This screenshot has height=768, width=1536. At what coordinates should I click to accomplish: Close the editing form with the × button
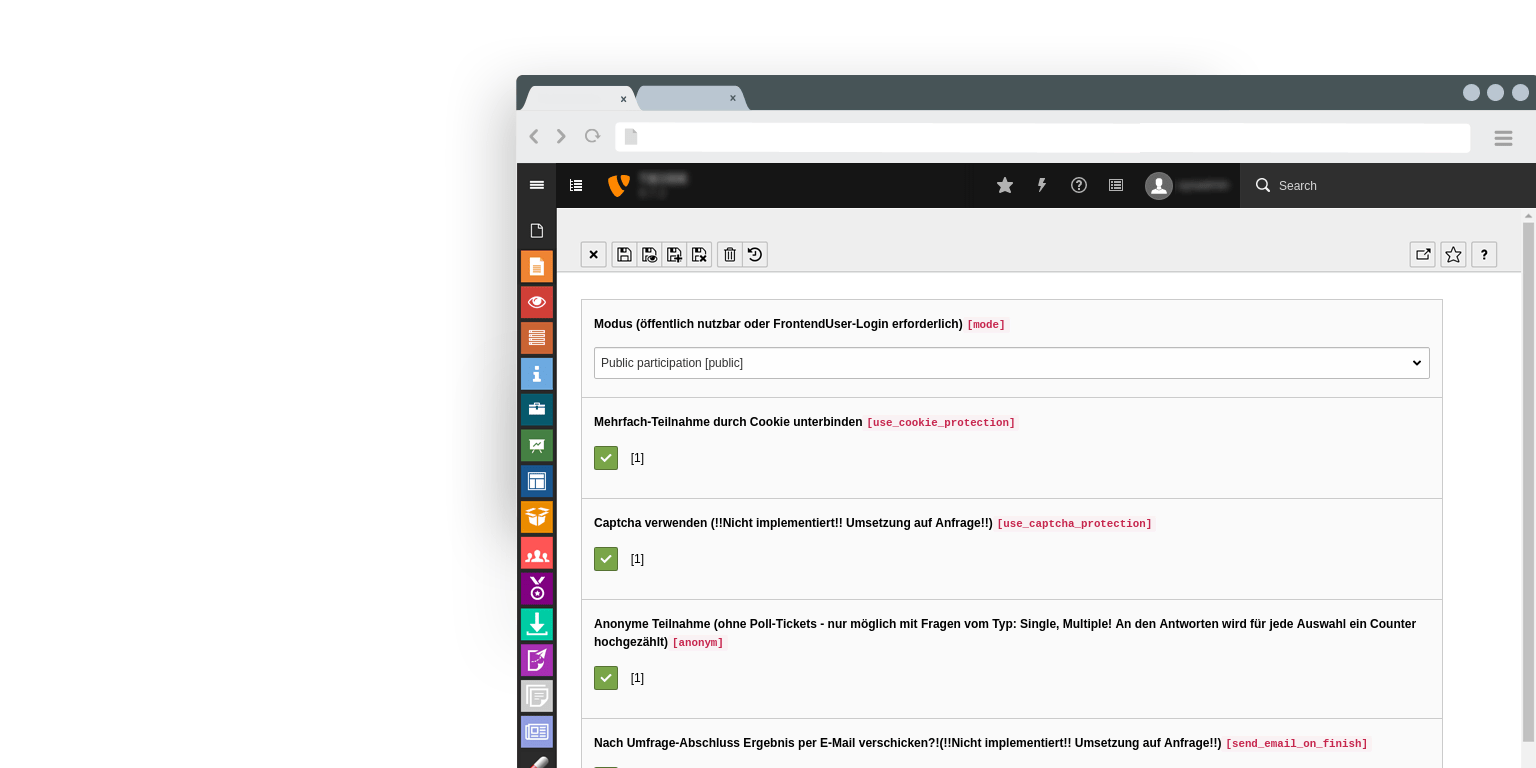point(593,254)
